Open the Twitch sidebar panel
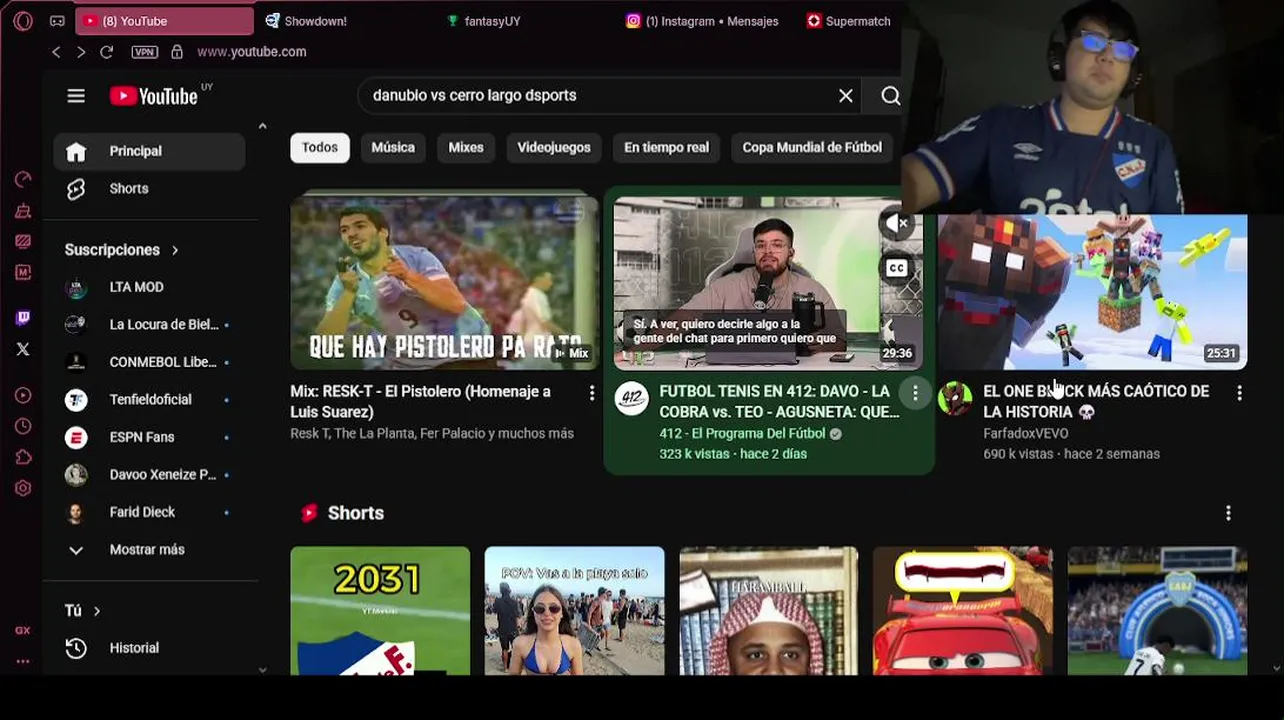The image size is (1284, 720). click(23, 318)
